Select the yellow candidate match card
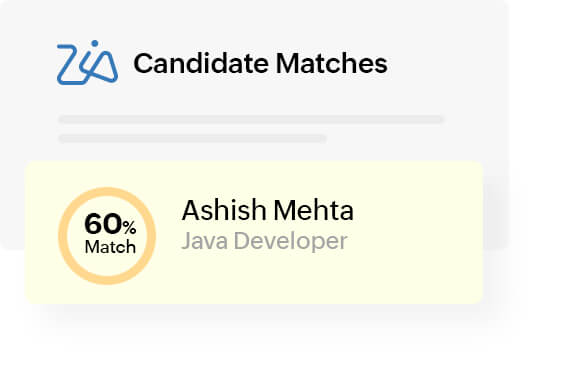 click(x=254, y=232)
